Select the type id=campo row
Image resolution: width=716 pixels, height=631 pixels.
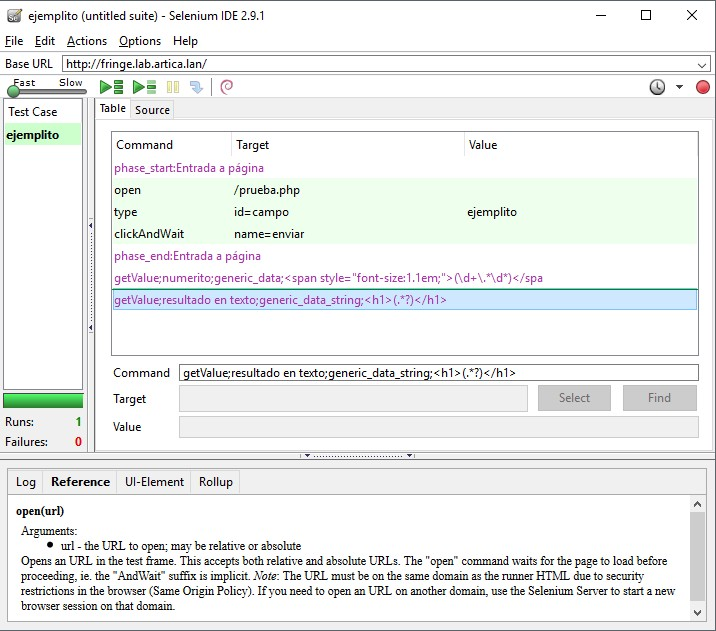tap(405, 212)
